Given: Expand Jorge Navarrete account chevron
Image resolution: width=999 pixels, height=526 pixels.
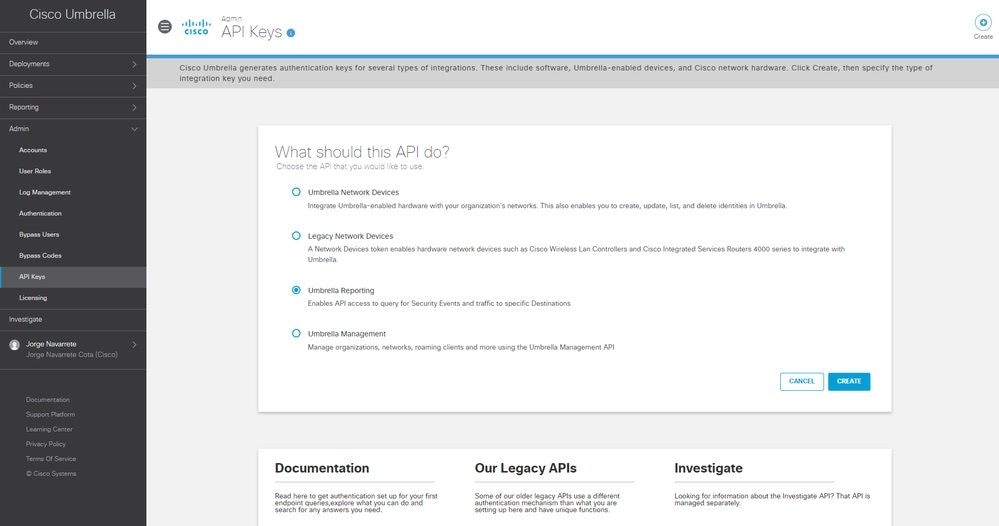Looking at the screenshot, I should pyautogui.click(x=134, y=345).
